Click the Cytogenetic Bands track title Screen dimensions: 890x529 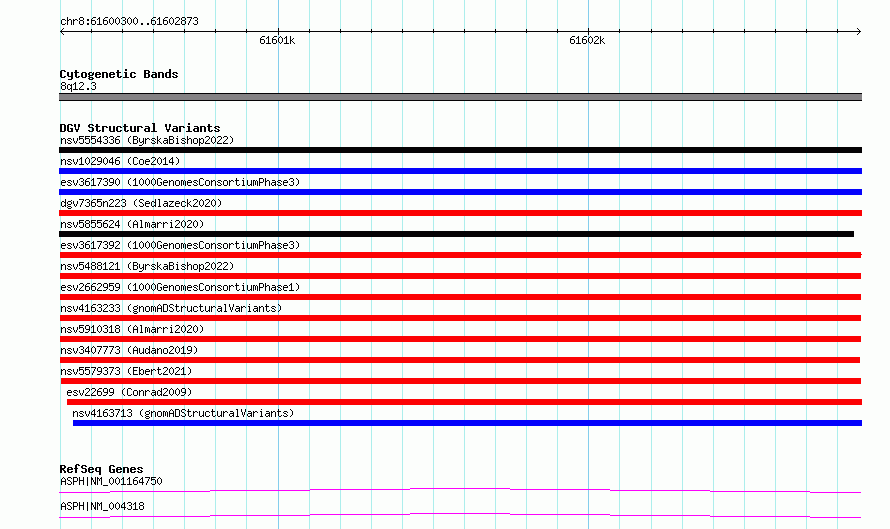(119, 74)
